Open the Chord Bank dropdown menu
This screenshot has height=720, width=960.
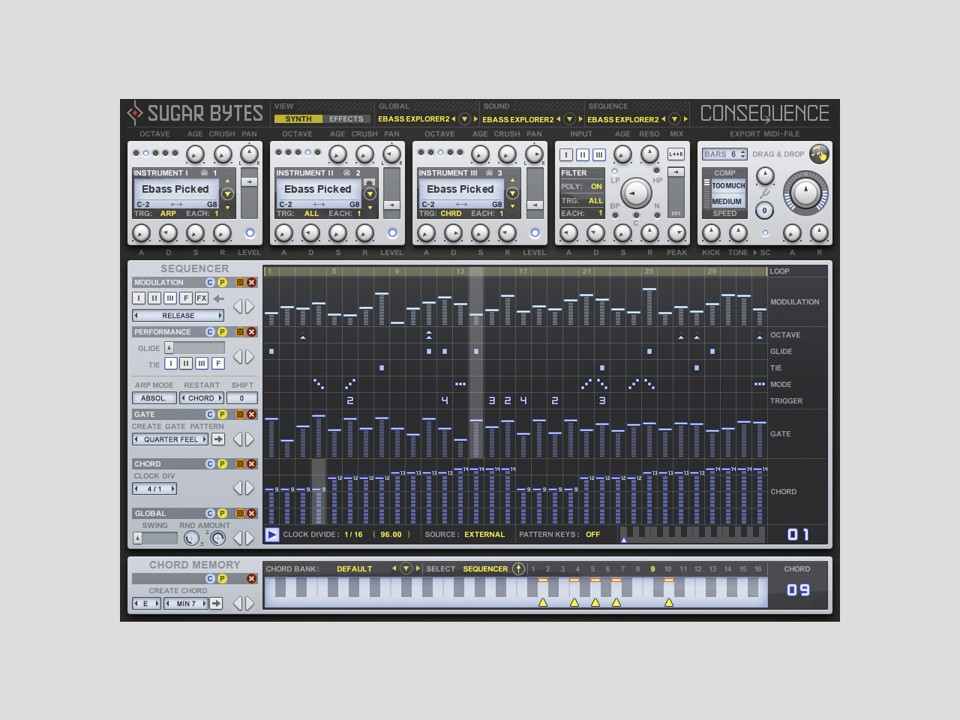(405, 569)
